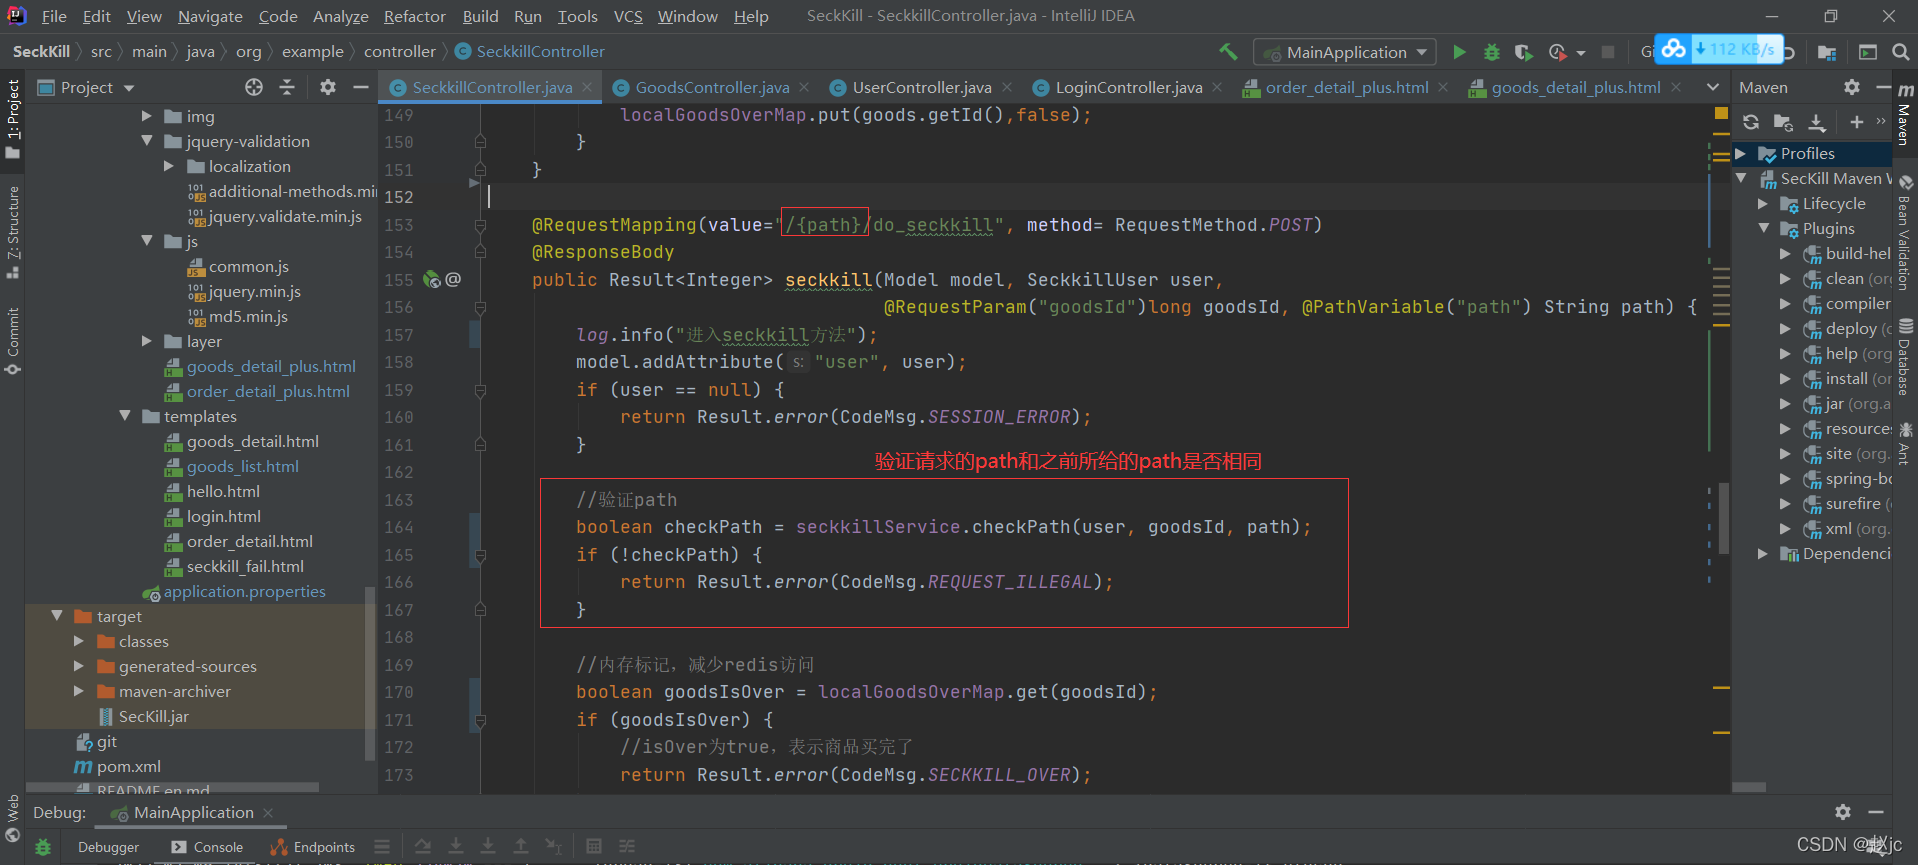Open the Console tab in Debug panel
The height and width of the screenshot is (865, 1918).
click(207, 847)
